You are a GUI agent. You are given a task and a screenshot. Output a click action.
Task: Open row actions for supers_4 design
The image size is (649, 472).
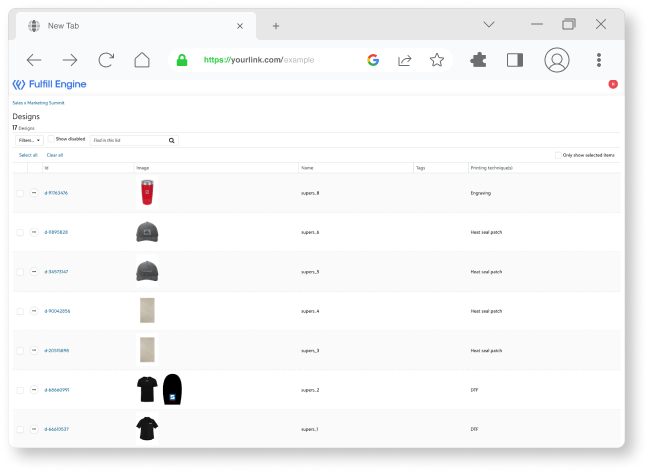(34, 311)
